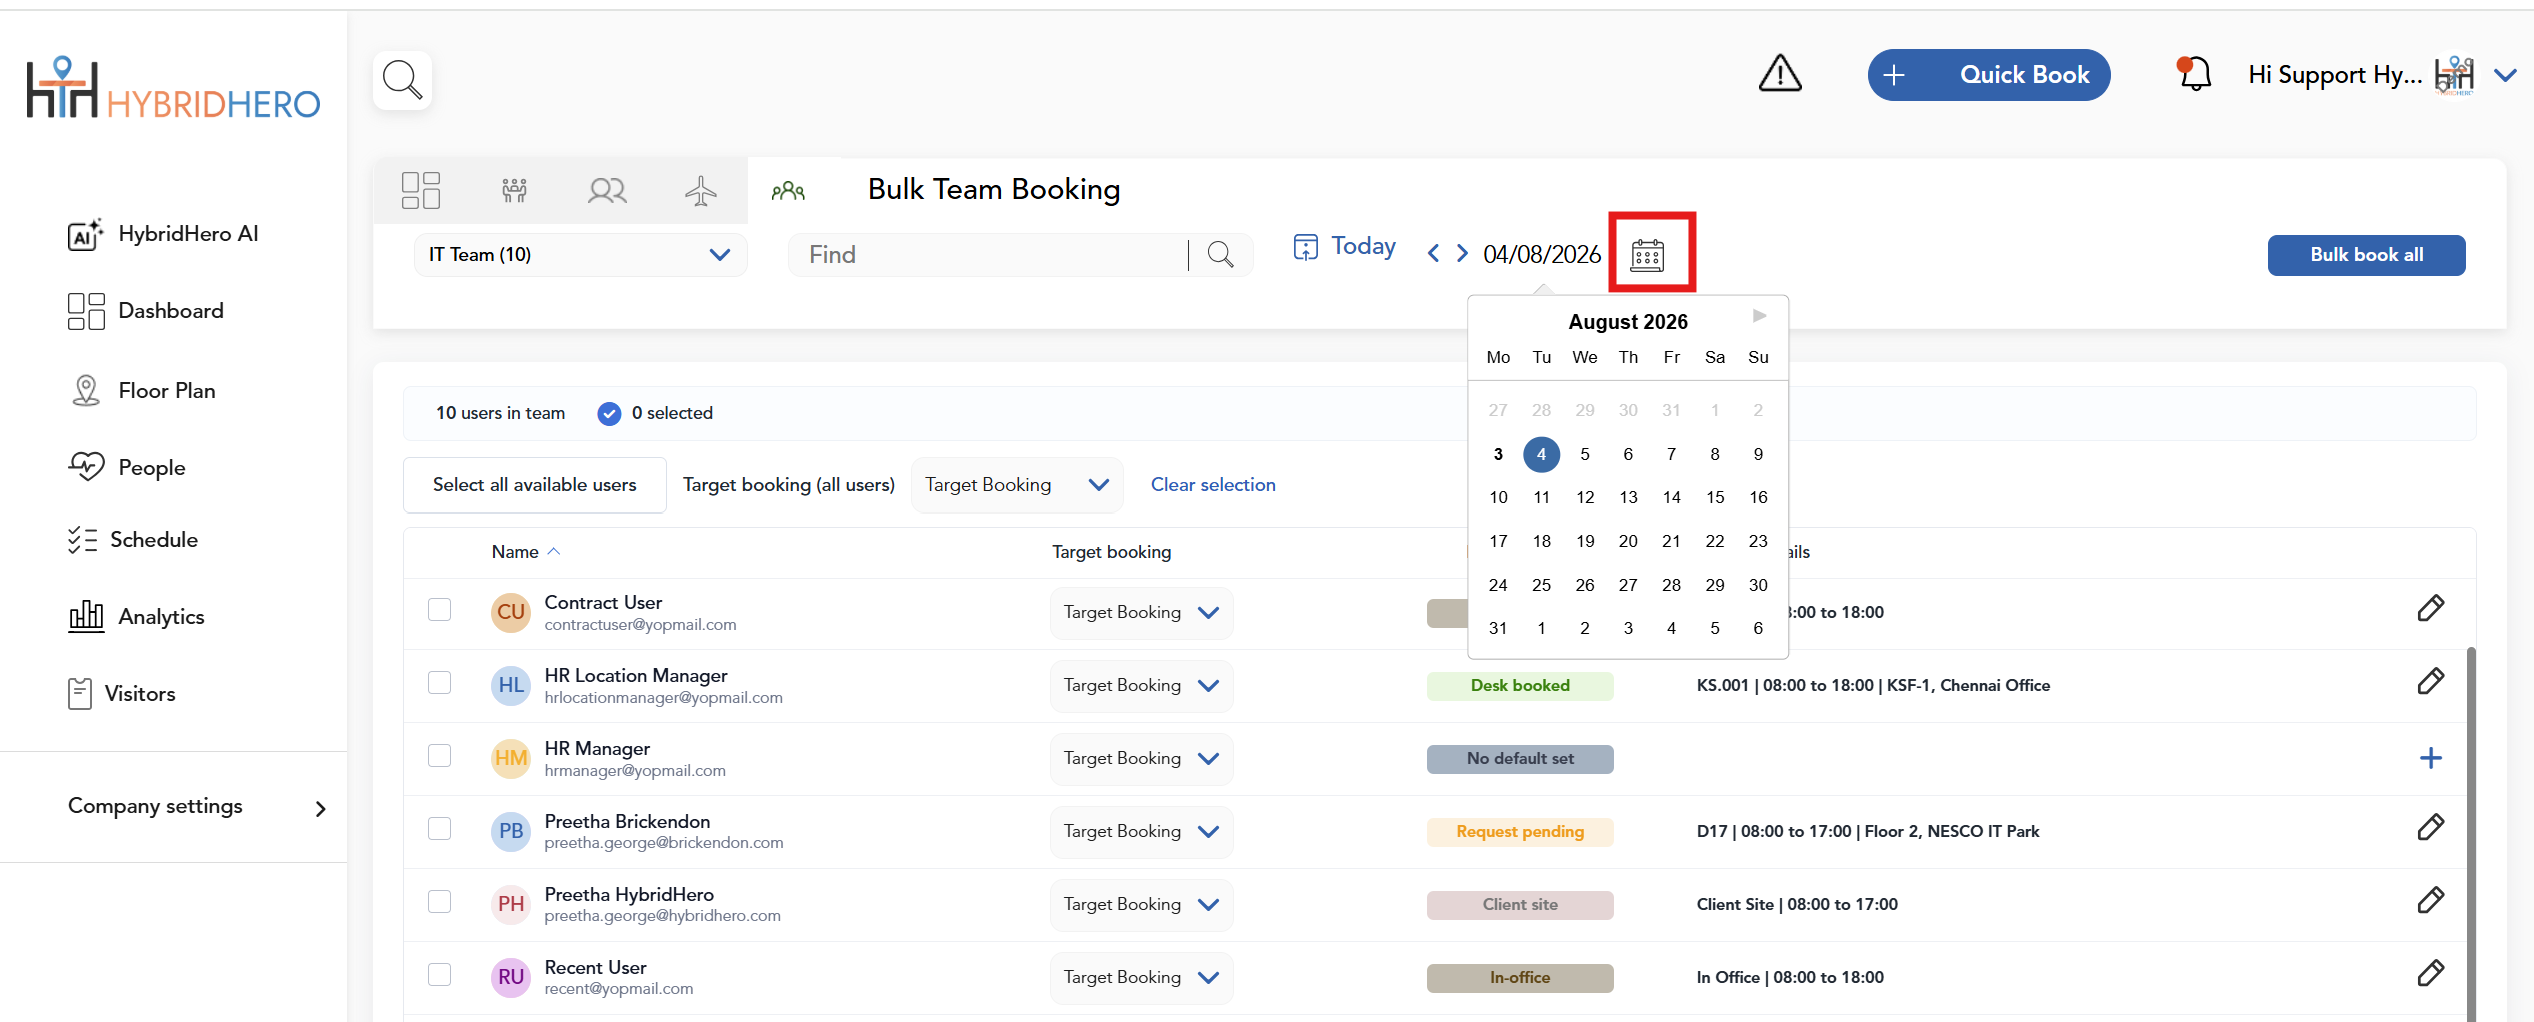This screenshot has height=1022, width=2534.
Task: Switch to the airplane travel tab icon
Action: click(x=700, y=190)
